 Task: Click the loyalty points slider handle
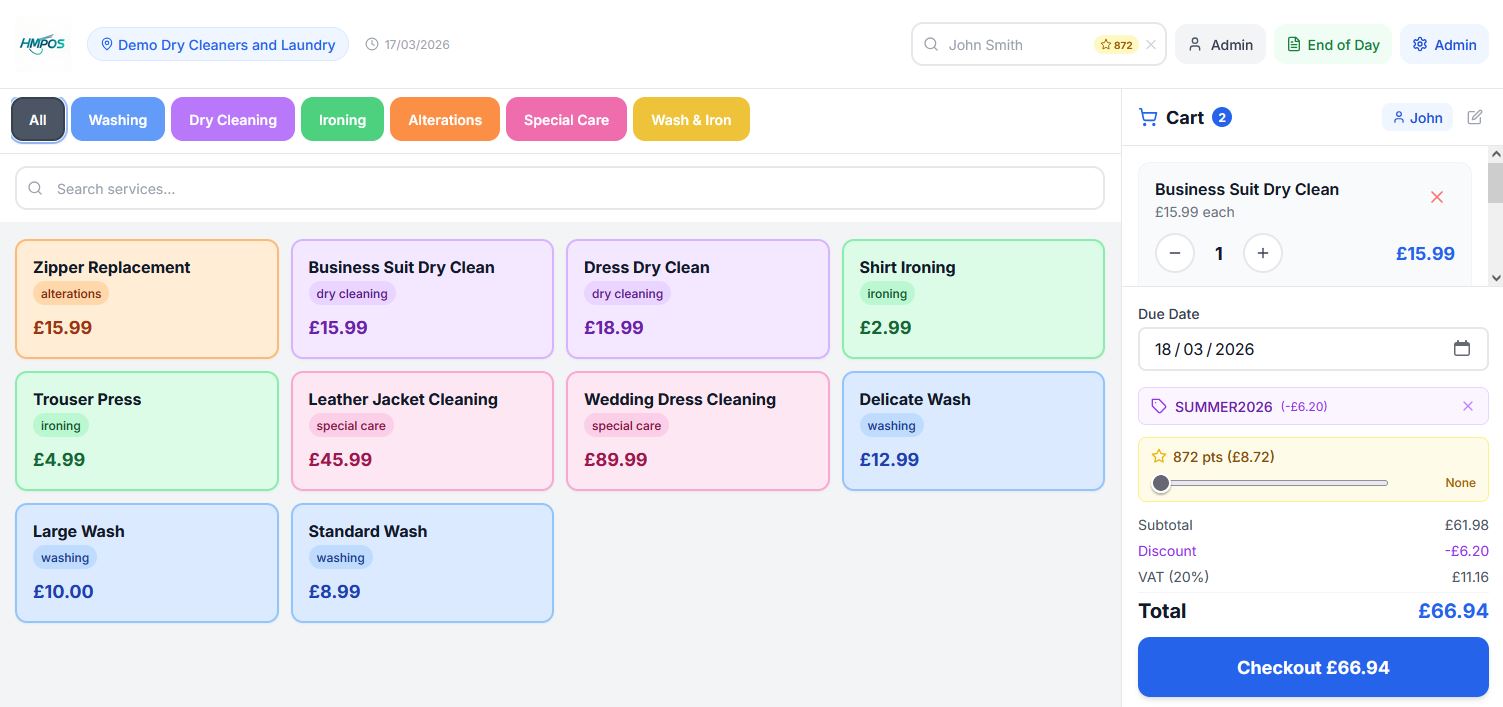[1160, 484]
